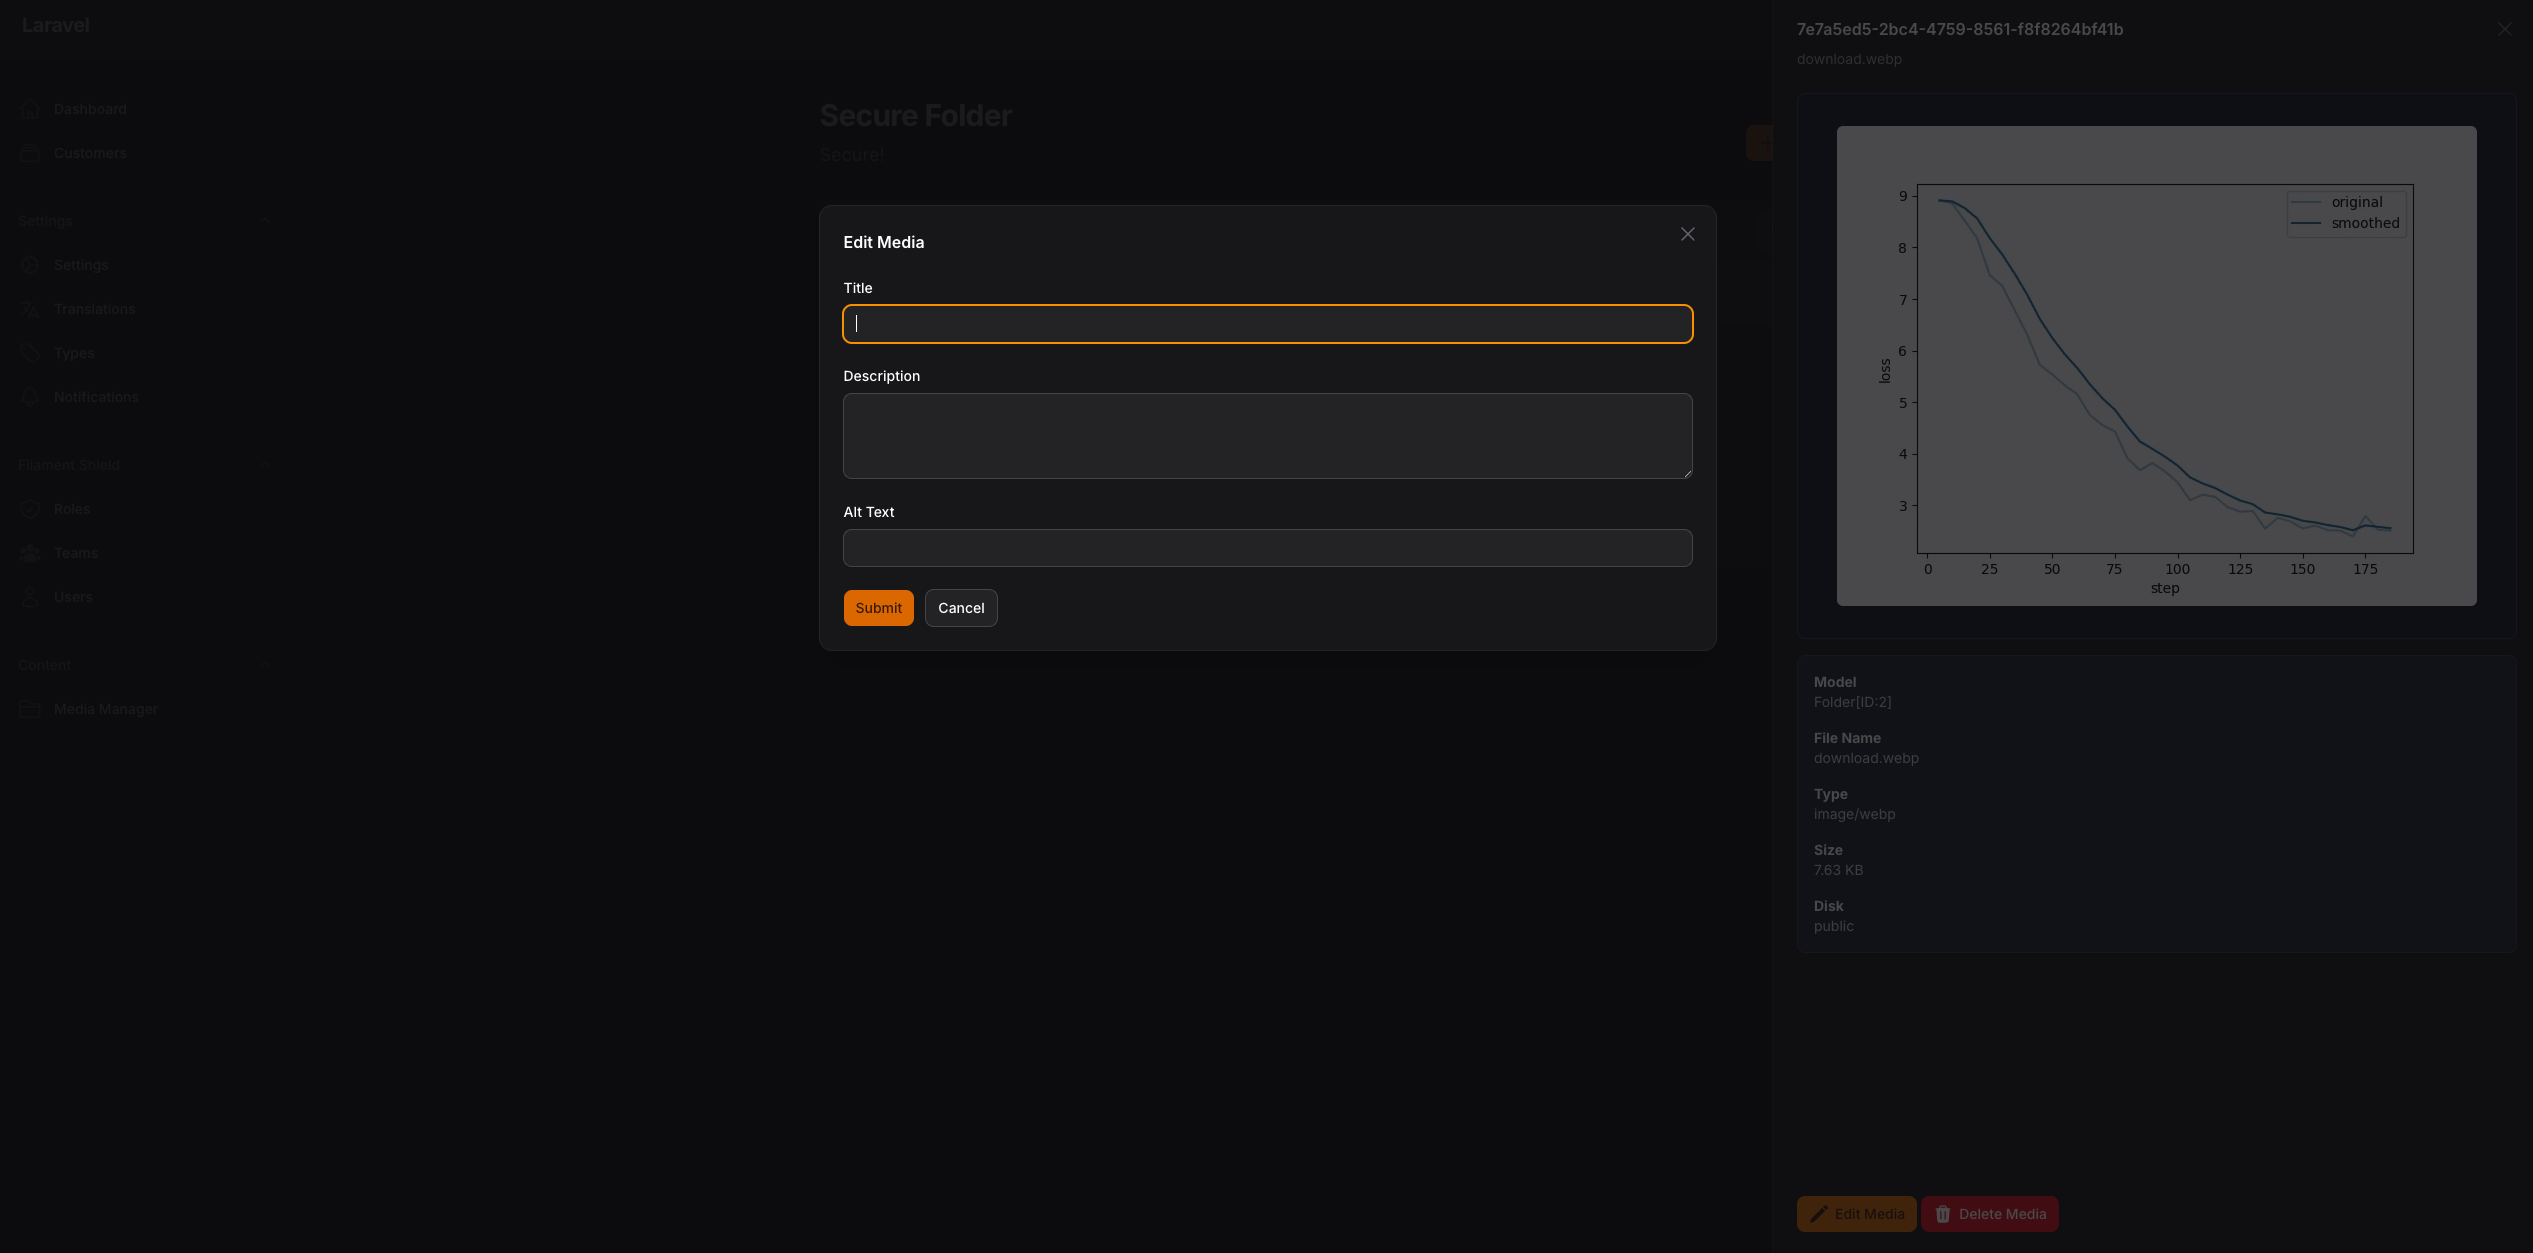Close the Edit Media modal dialog
2533x1253 pixels.
point(1687,234)
